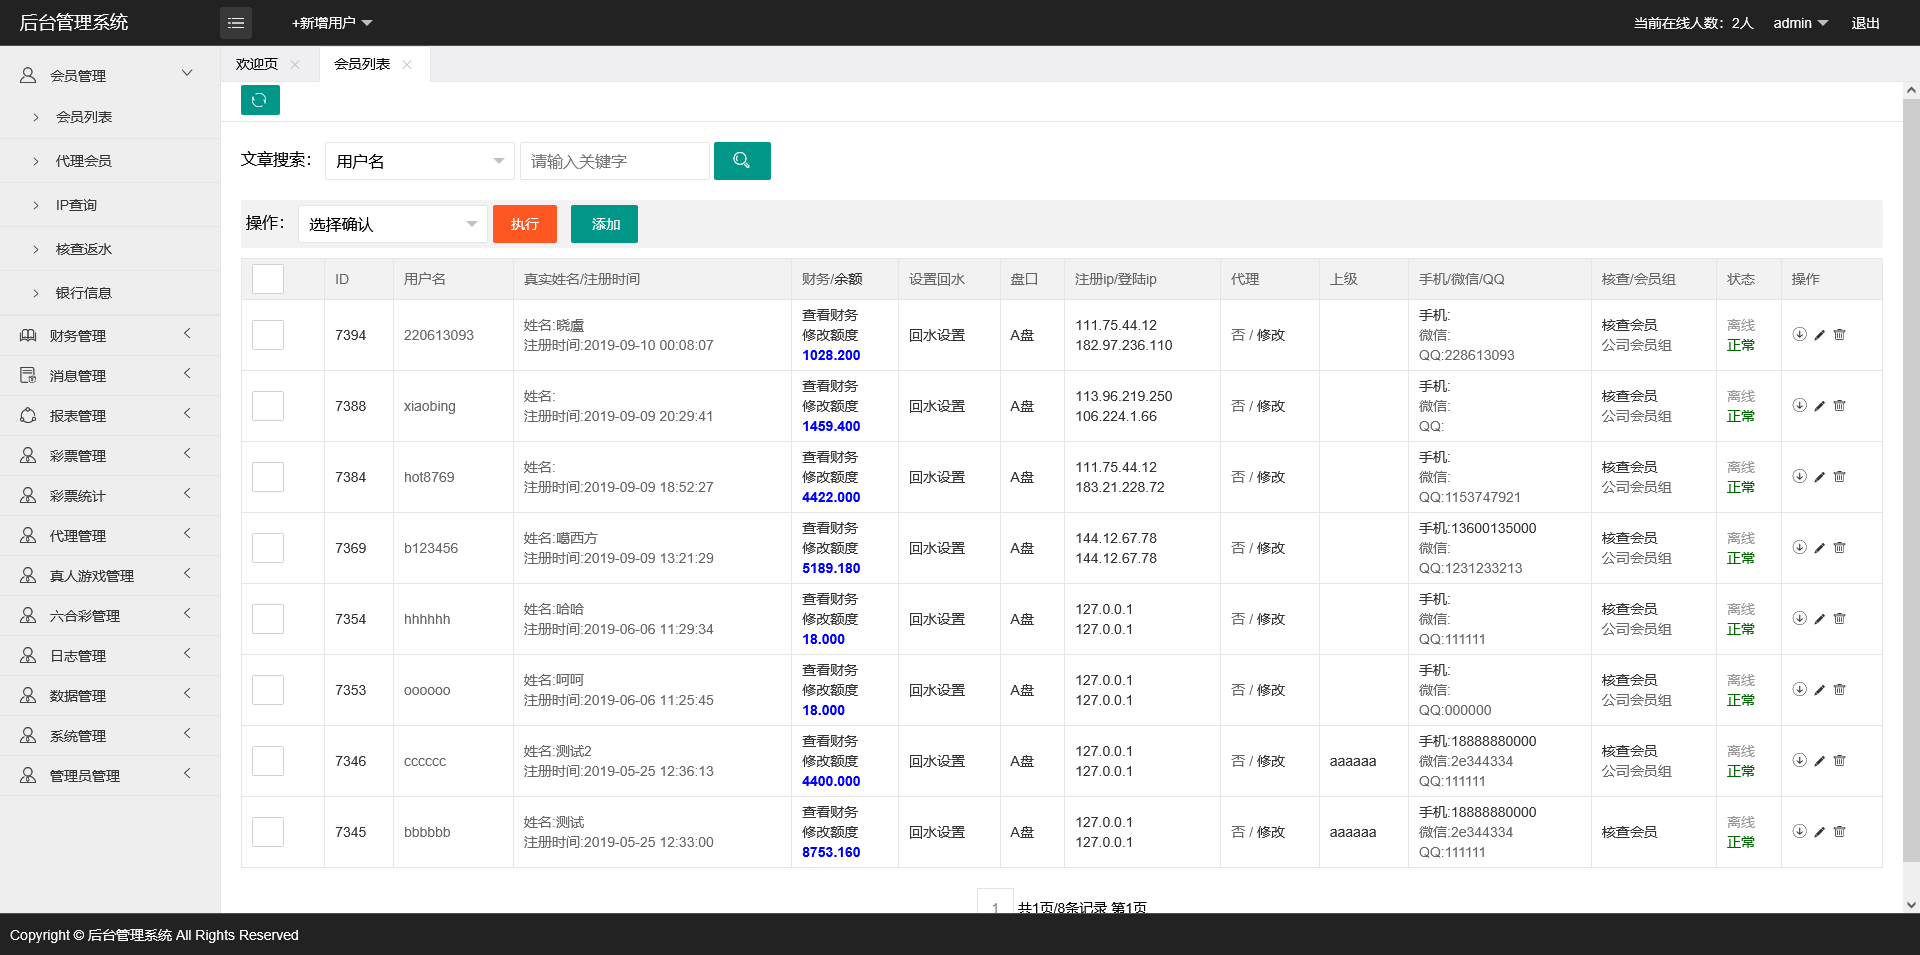Click the download icon for user hot8769
Image resolution: width=1920 pixels, height=955 pixels.
(1799, 477)
